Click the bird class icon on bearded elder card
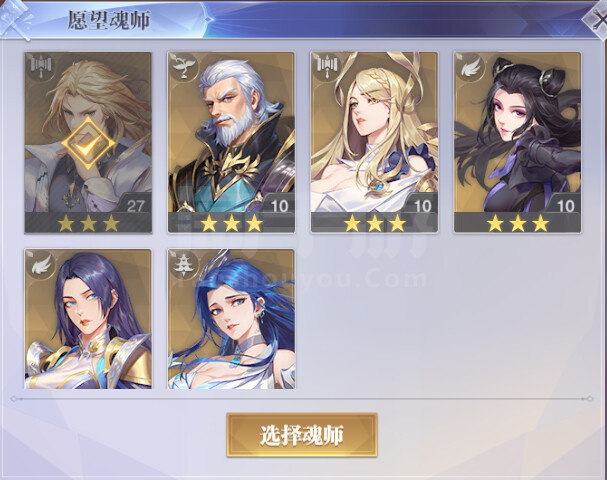This screenshot has width=607, height=480. pos(183,65)
